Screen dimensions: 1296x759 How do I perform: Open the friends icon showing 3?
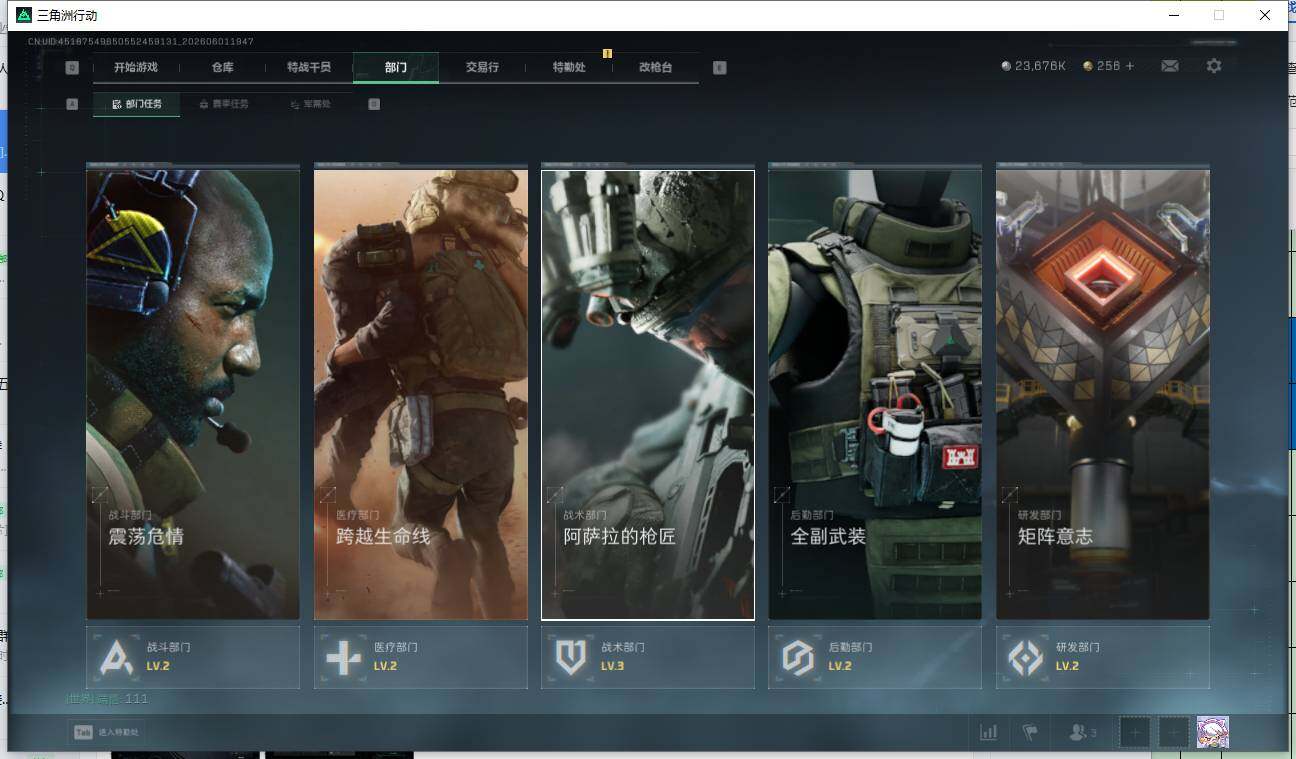pyautogui.click(x=1083, y=733)
